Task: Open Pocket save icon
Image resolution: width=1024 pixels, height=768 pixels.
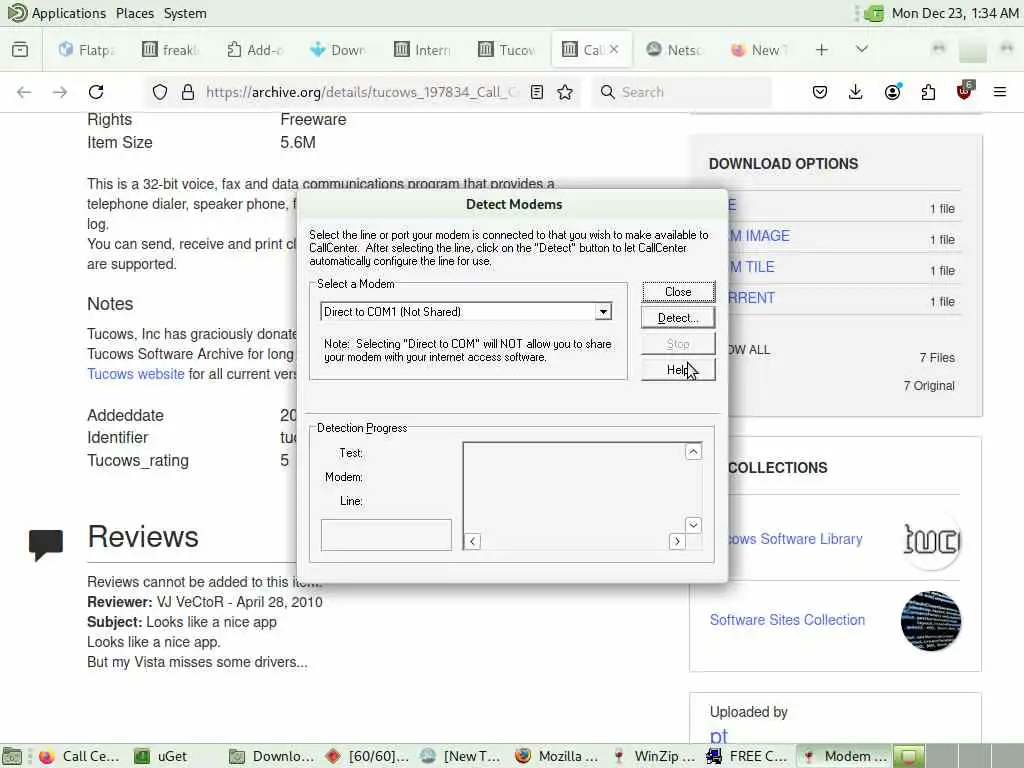Action: [820, 92]
